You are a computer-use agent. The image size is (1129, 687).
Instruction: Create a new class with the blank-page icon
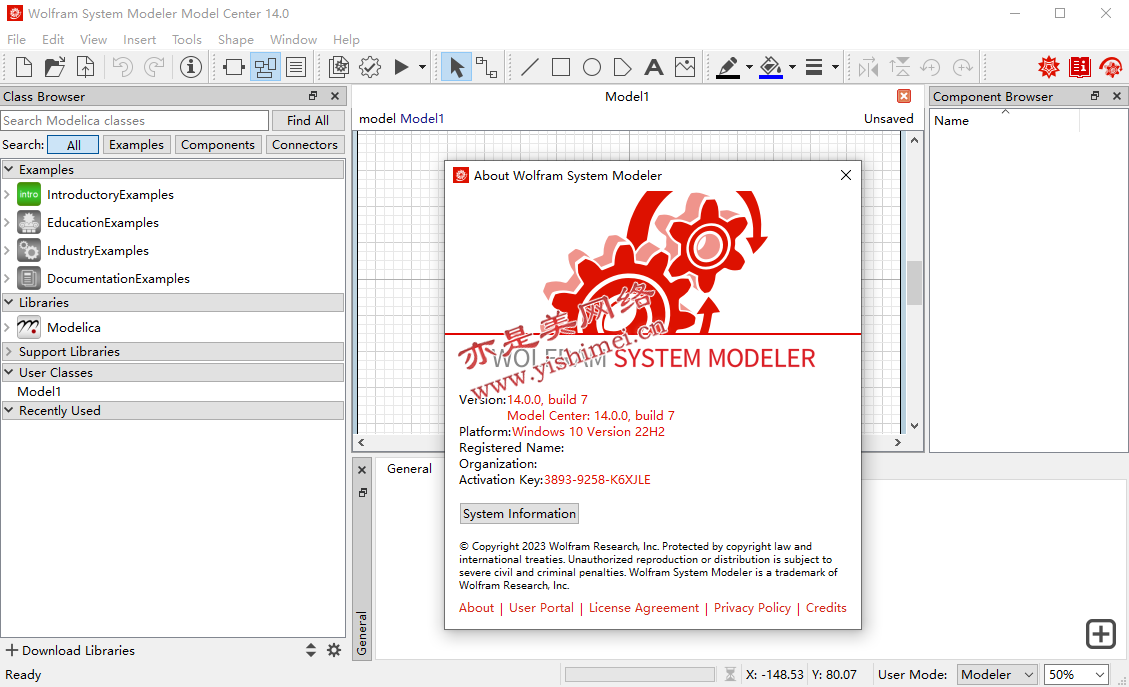[24, 67]
